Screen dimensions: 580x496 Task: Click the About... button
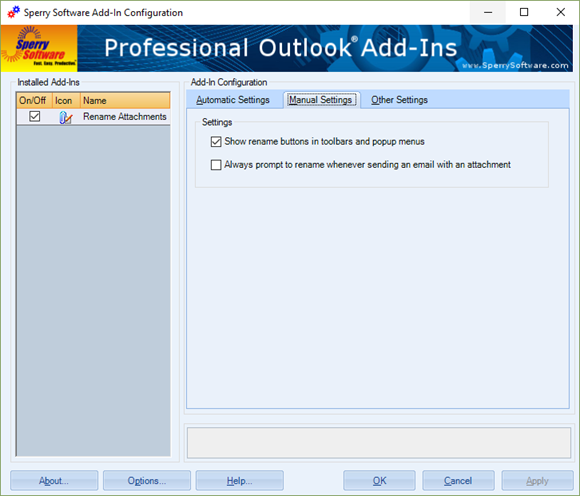pyautogui.click(x=54, y=480)
